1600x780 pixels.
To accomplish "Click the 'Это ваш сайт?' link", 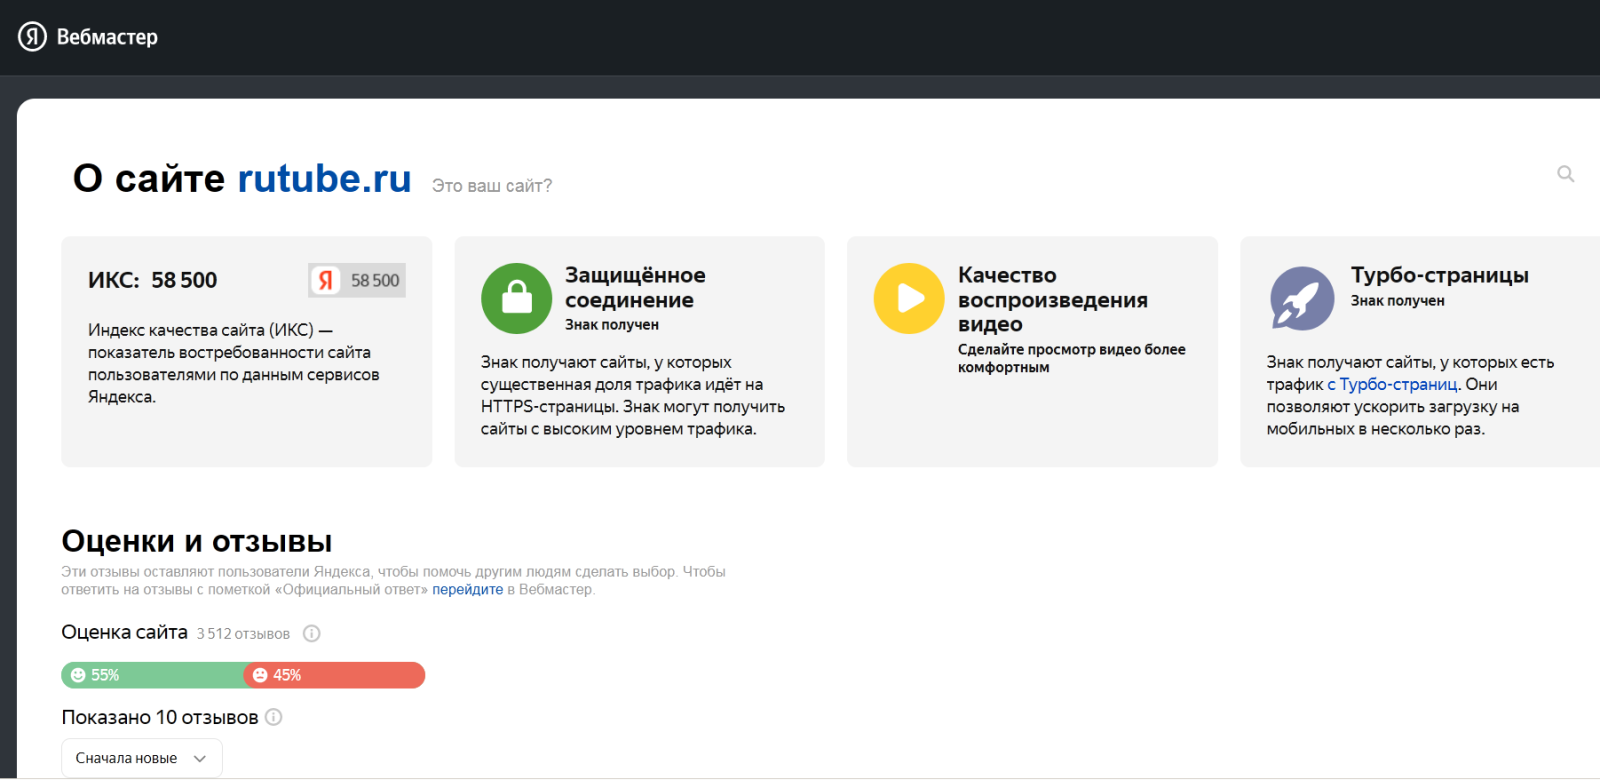I will [x=491, y=186].
